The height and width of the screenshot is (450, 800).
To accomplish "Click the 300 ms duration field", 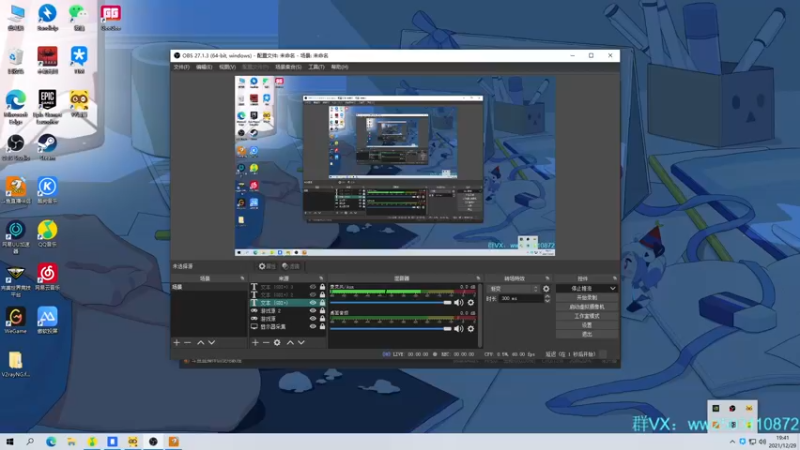I will coord(520,298).
